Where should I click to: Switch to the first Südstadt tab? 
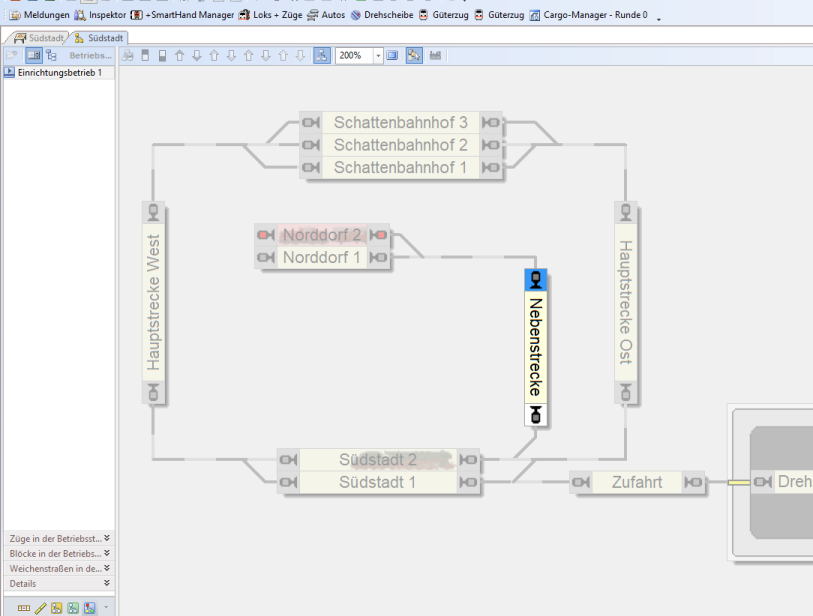coord(40,38)
